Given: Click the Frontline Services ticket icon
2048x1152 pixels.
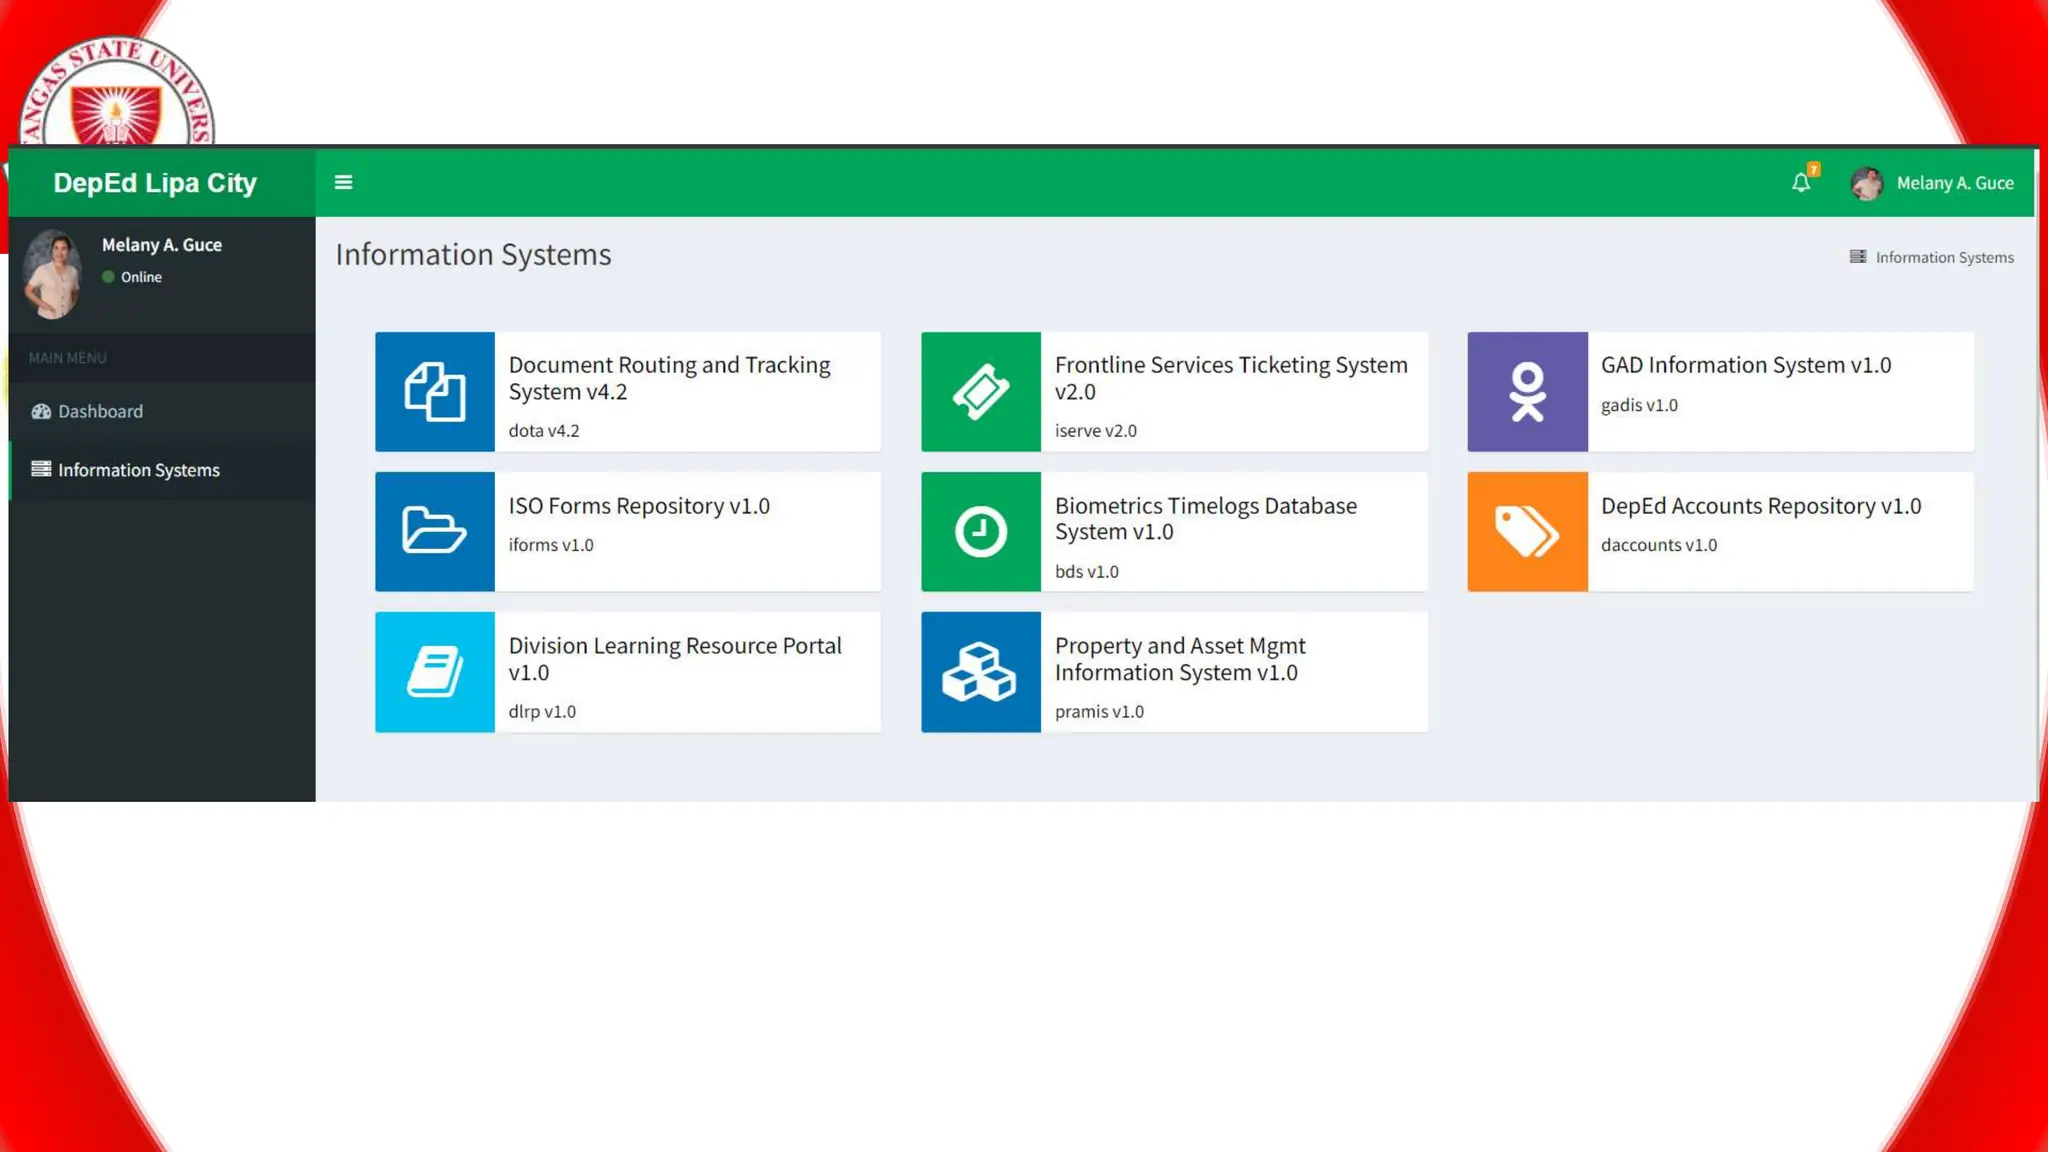Looking at the screenshot, I should point(980,391).
